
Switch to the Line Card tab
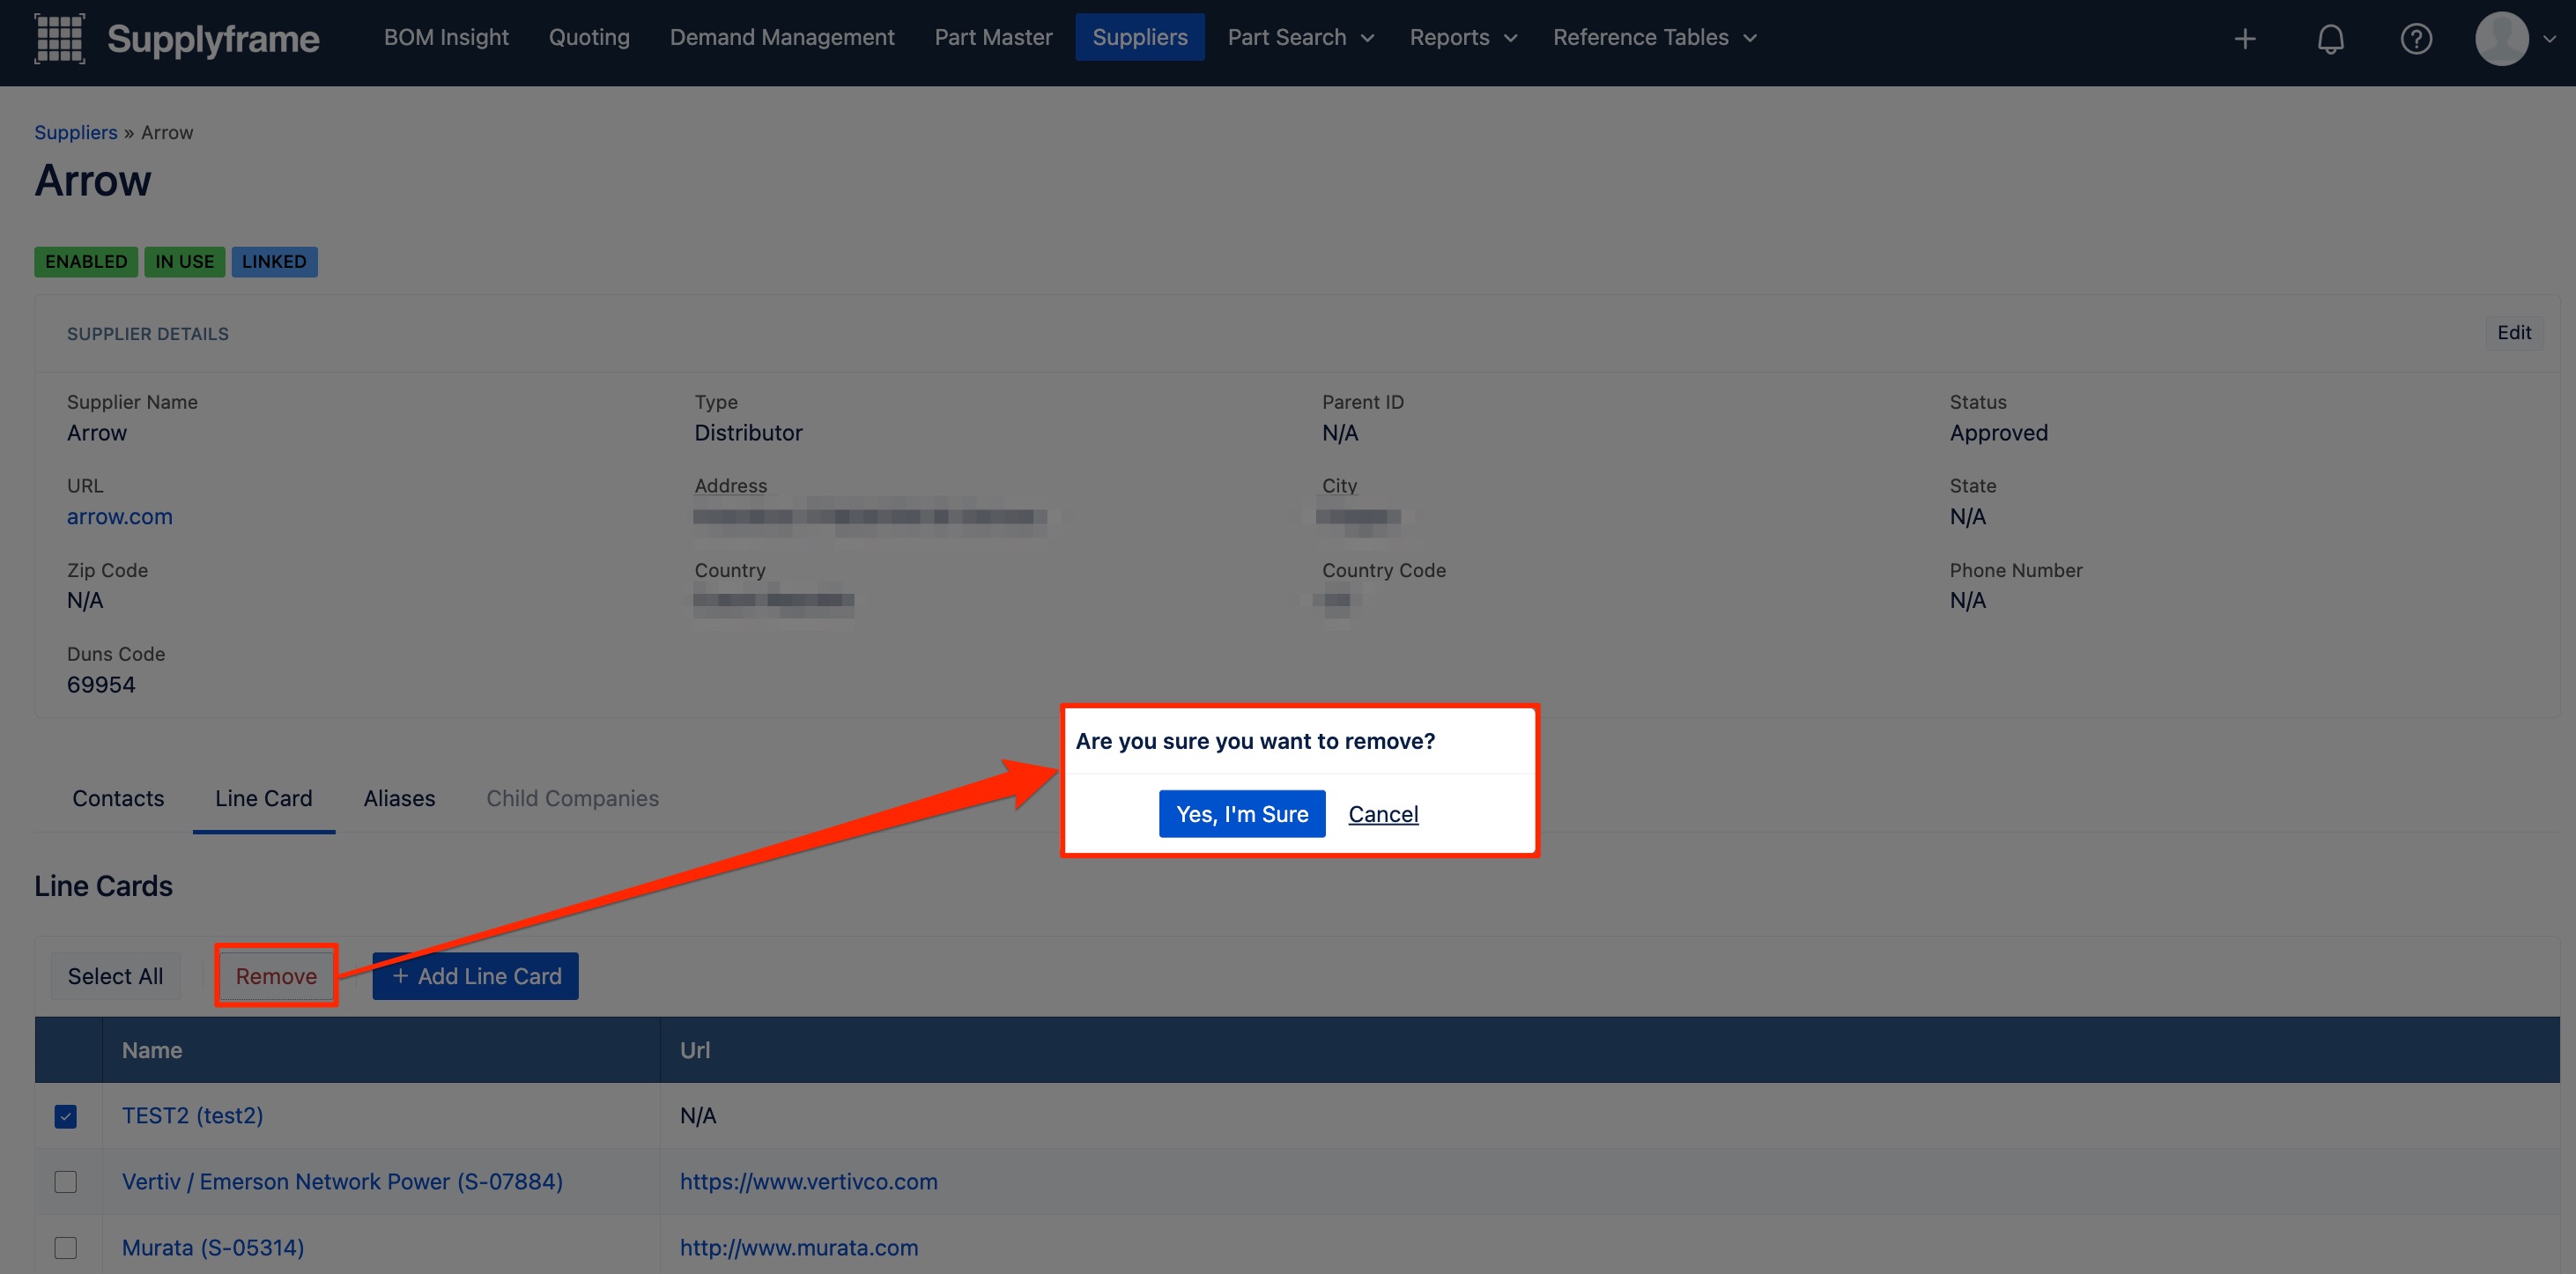[x=263, y=798]
